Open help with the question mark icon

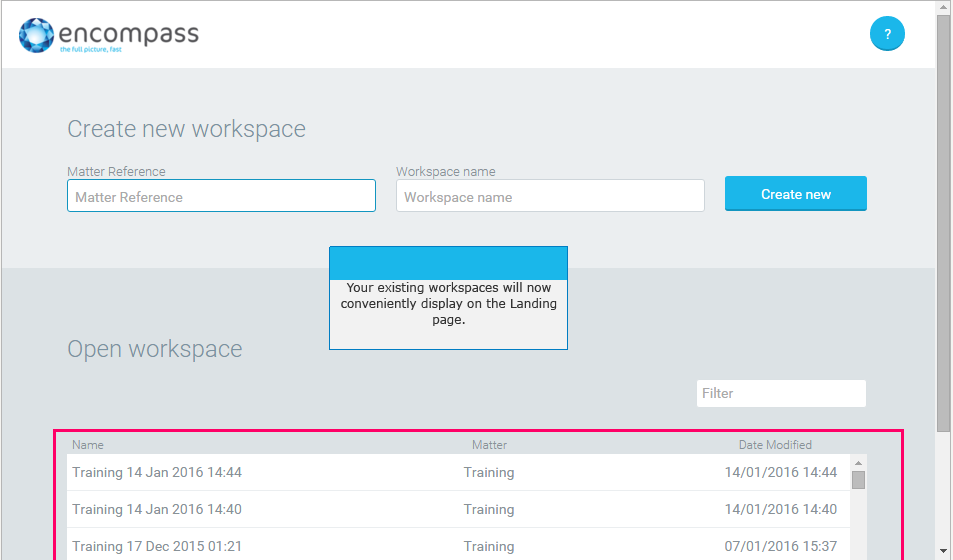887,33
